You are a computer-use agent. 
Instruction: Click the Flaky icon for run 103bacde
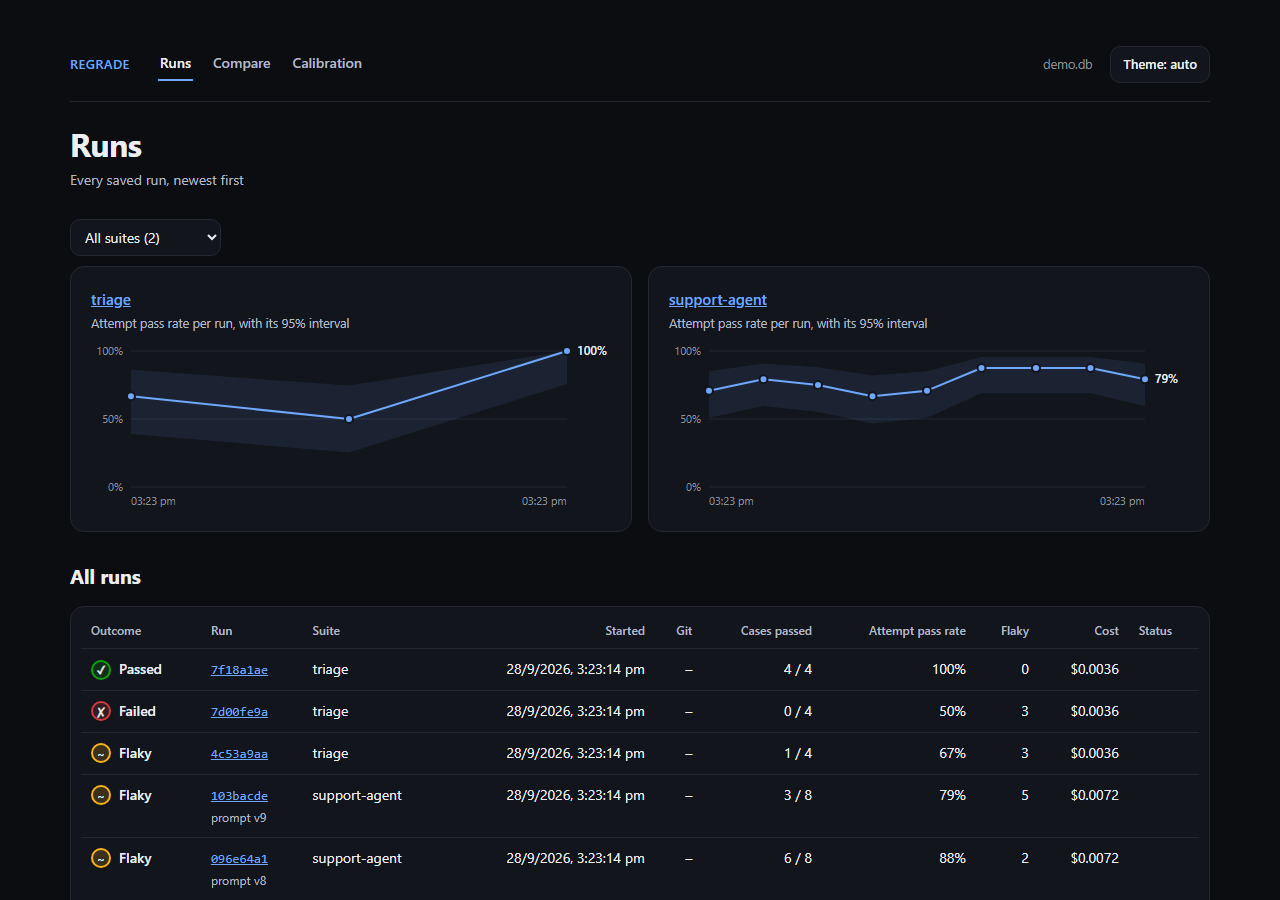(100, 796)
